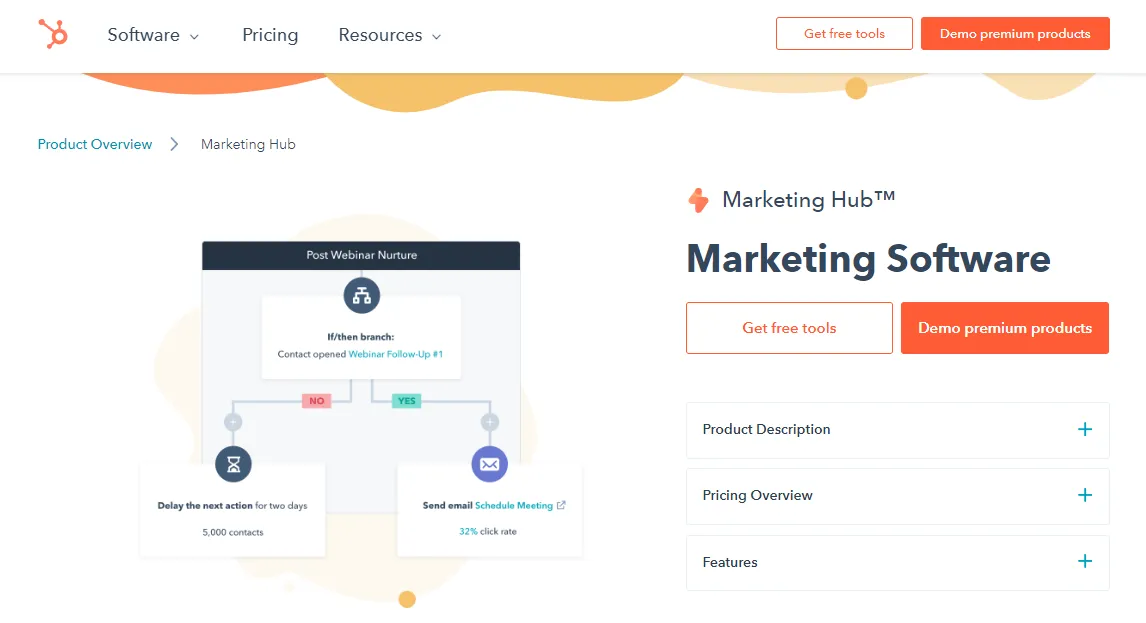Go to the Pricing page
Screen dimensions: 1146x623
tap(270, 35)
